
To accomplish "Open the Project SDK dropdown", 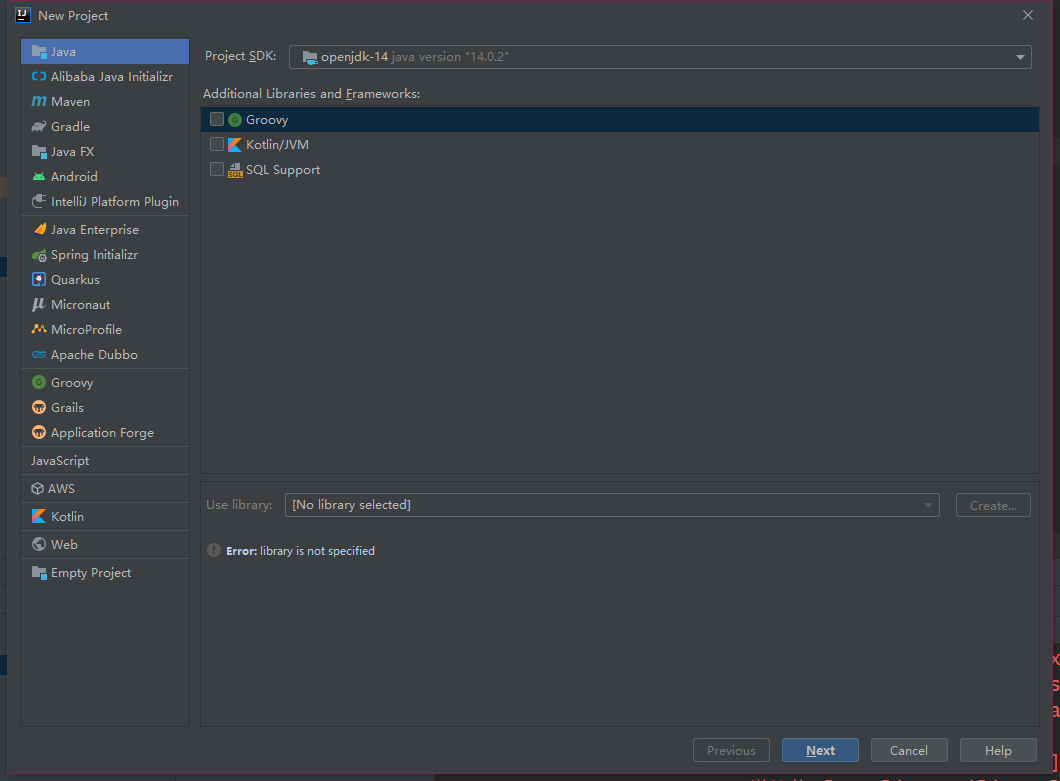I will coord(660,57).
